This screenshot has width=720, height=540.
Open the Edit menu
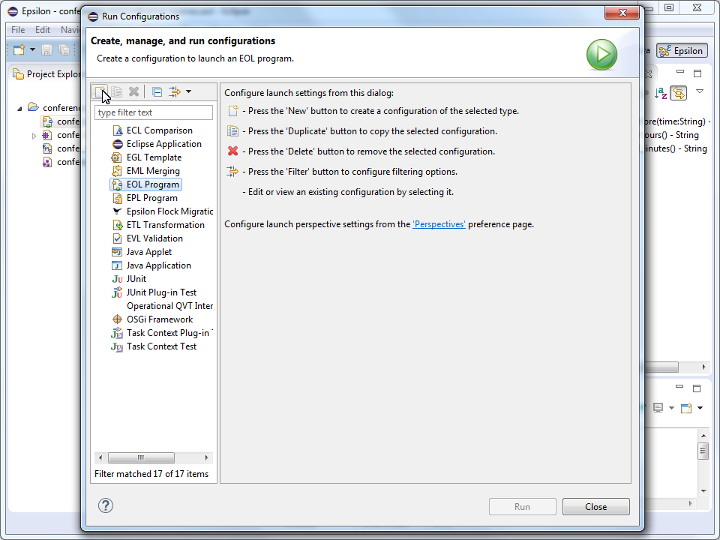(x=43, y=30)
